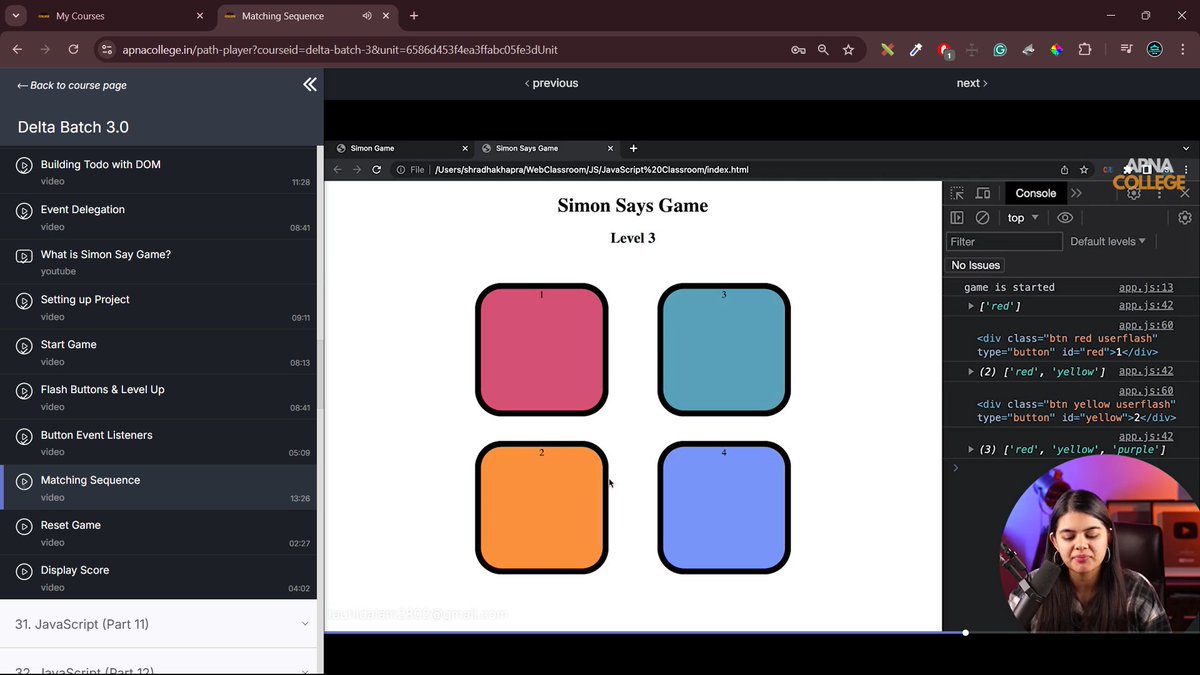Screen dimensions: 1200x675
Task: Open the app.js:13 source link
Action: 1146,288
